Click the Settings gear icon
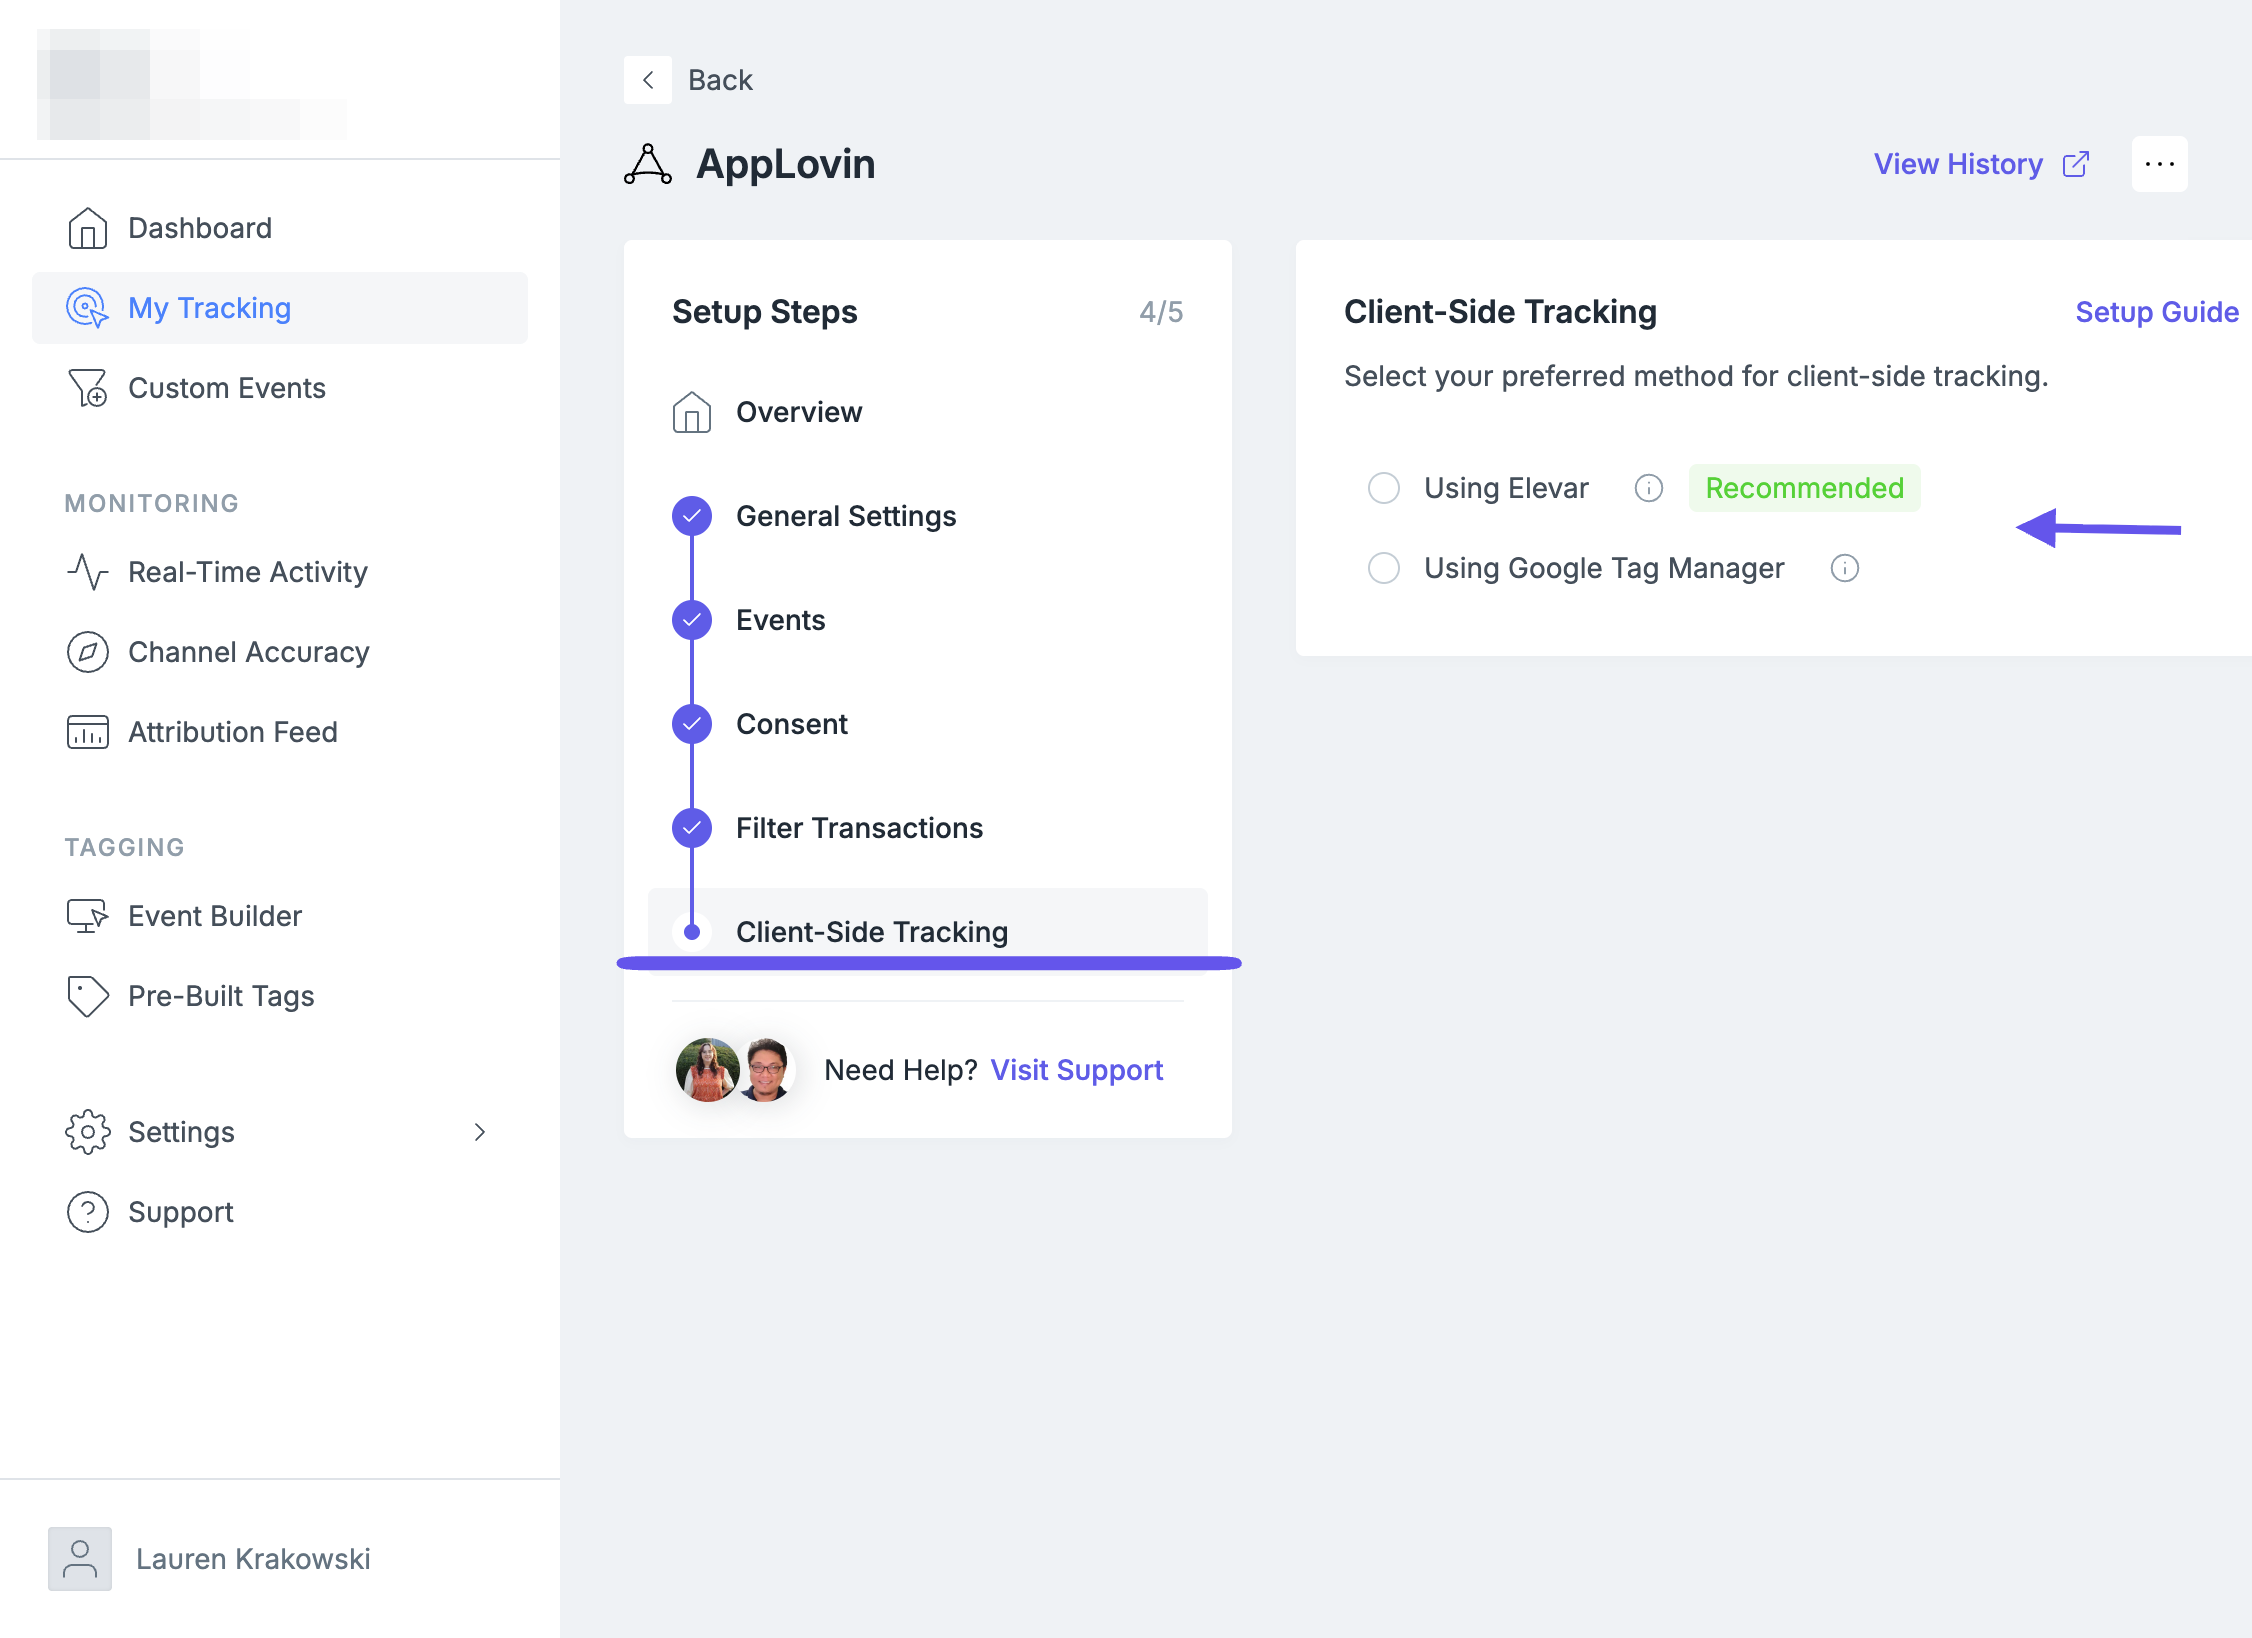Screen dimensions: 2252x1638 point(88,1132)
